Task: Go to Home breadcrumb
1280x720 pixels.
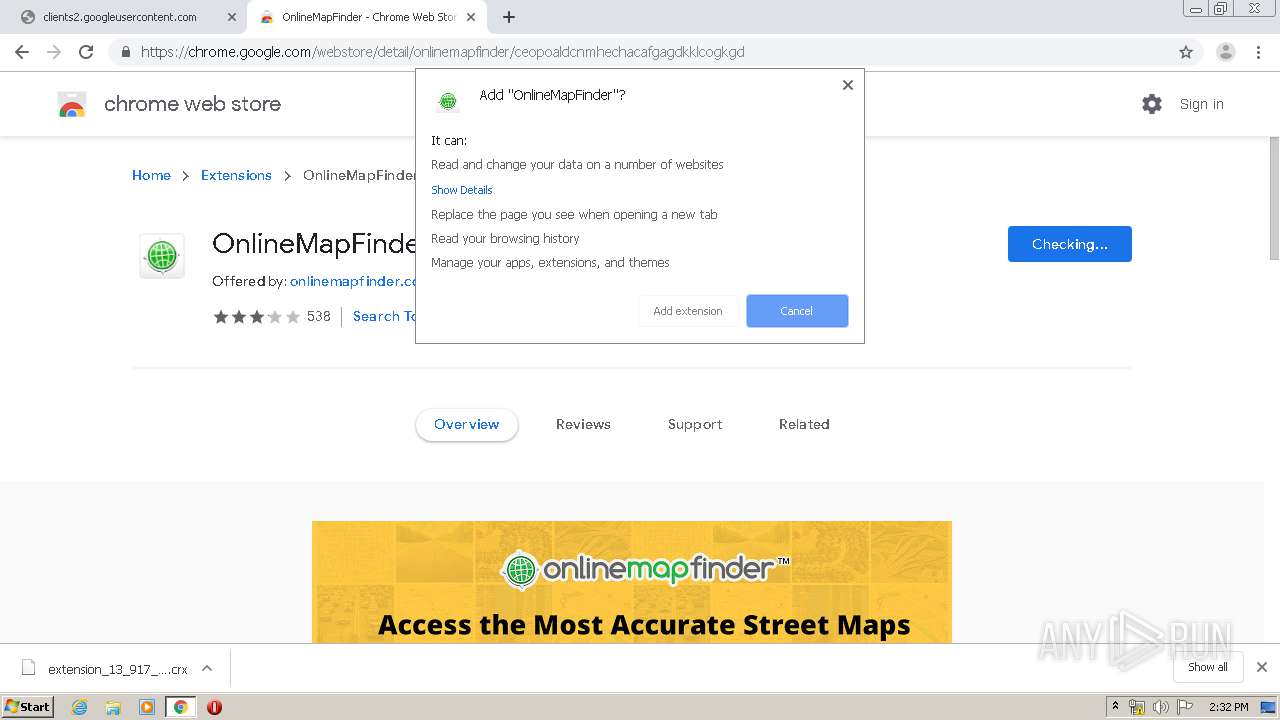Action: coord(151,175)
